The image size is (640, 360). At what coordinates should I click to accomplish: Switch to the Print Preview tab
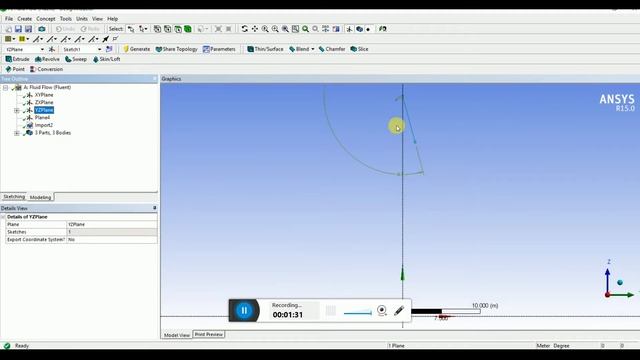[x=209, y=334]
